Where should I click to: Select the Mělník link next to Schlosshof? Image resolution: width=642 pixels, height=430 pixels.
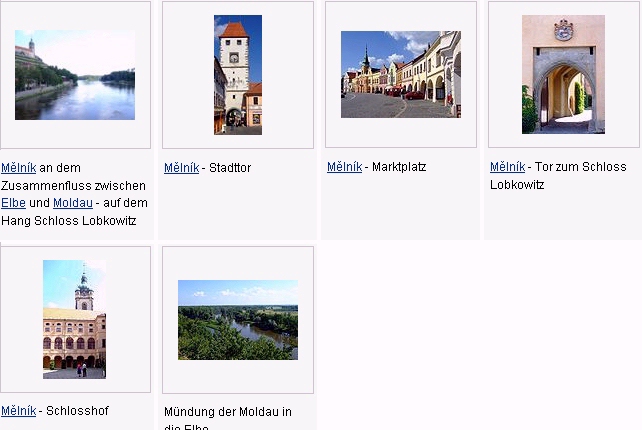[x=18, y=411]
